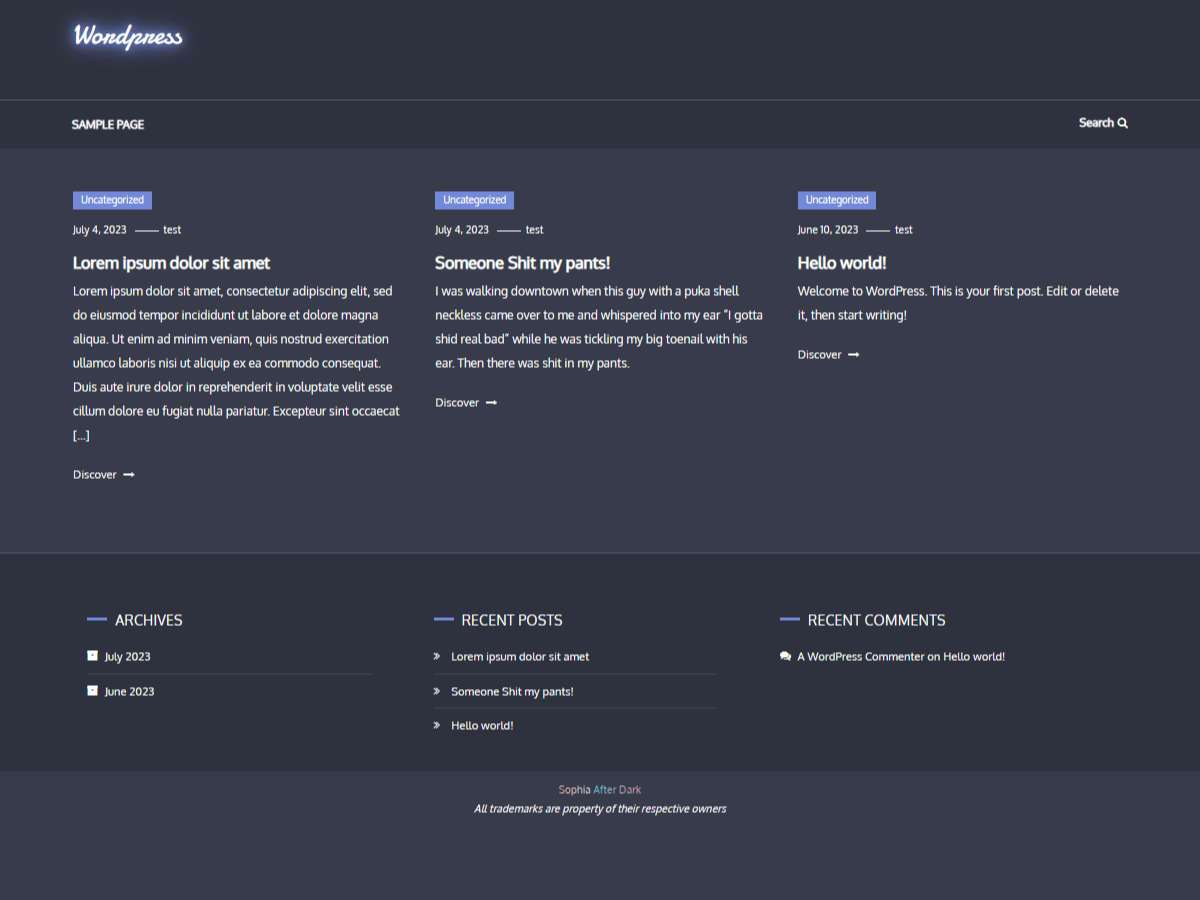Click the archive icon beside July 2023
Viewport: 1200px width, 900px height.
click(x=93, y=656)
